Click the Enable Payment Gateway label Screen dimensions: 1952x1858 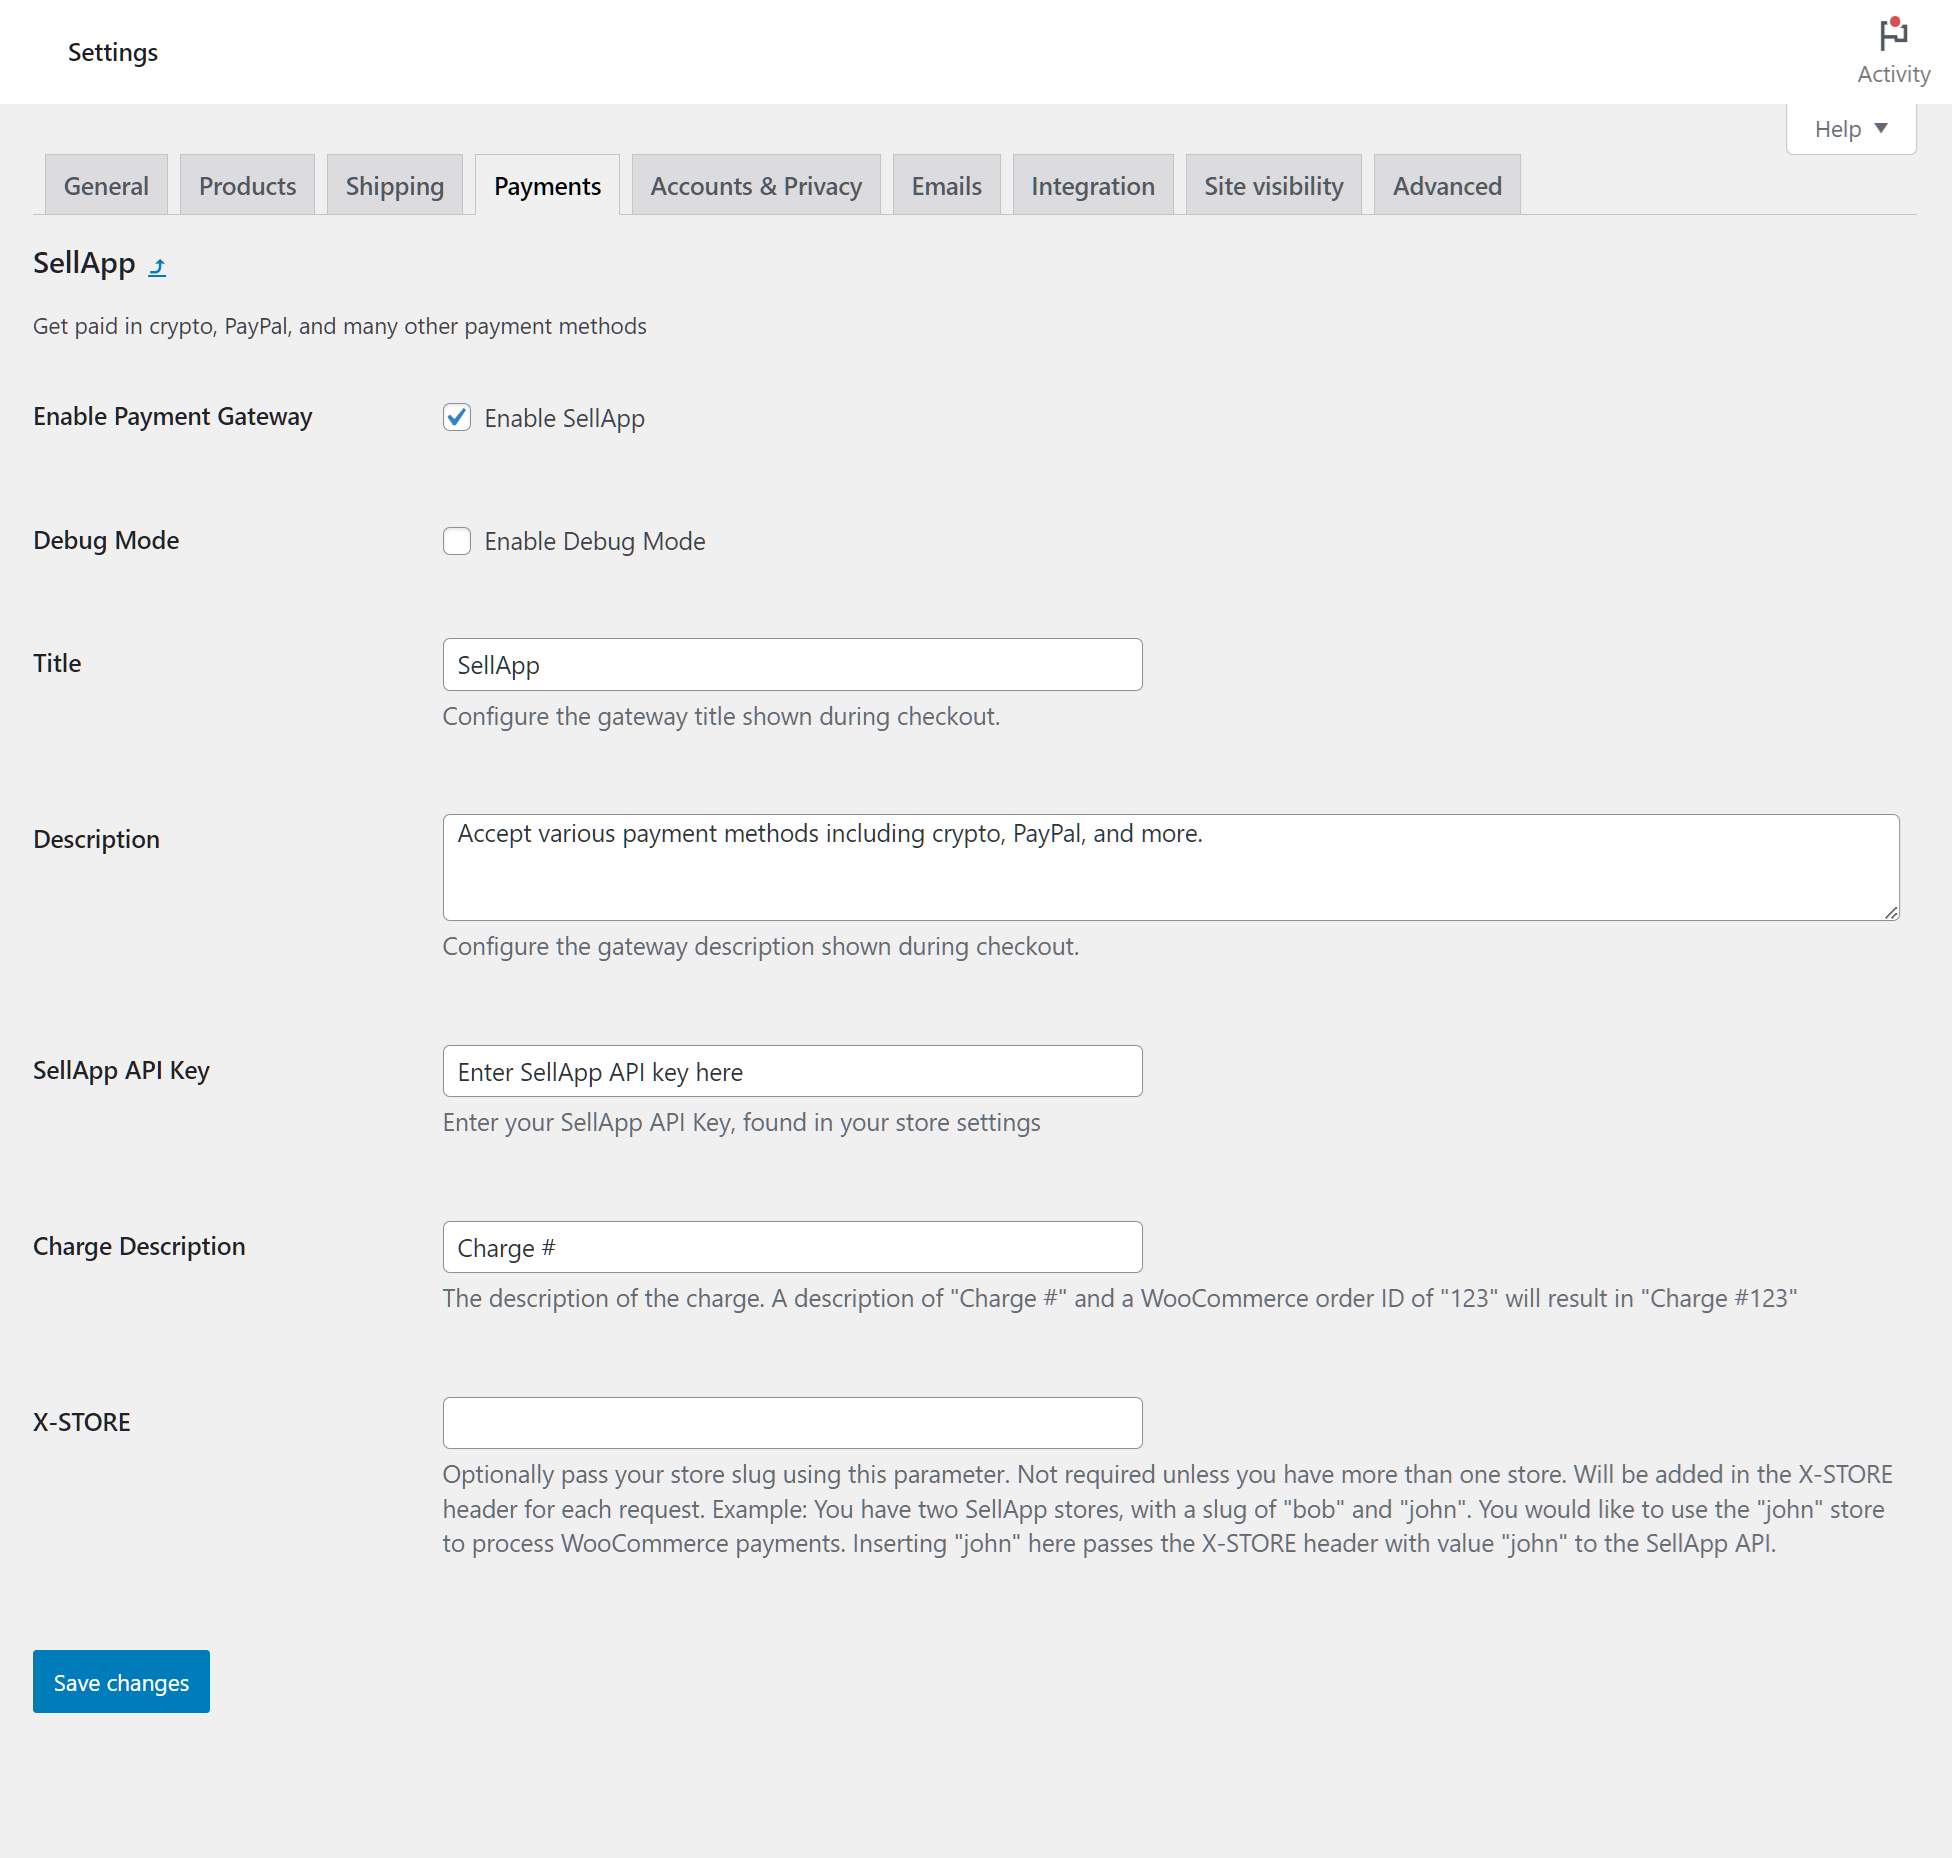tap(172, 416)
